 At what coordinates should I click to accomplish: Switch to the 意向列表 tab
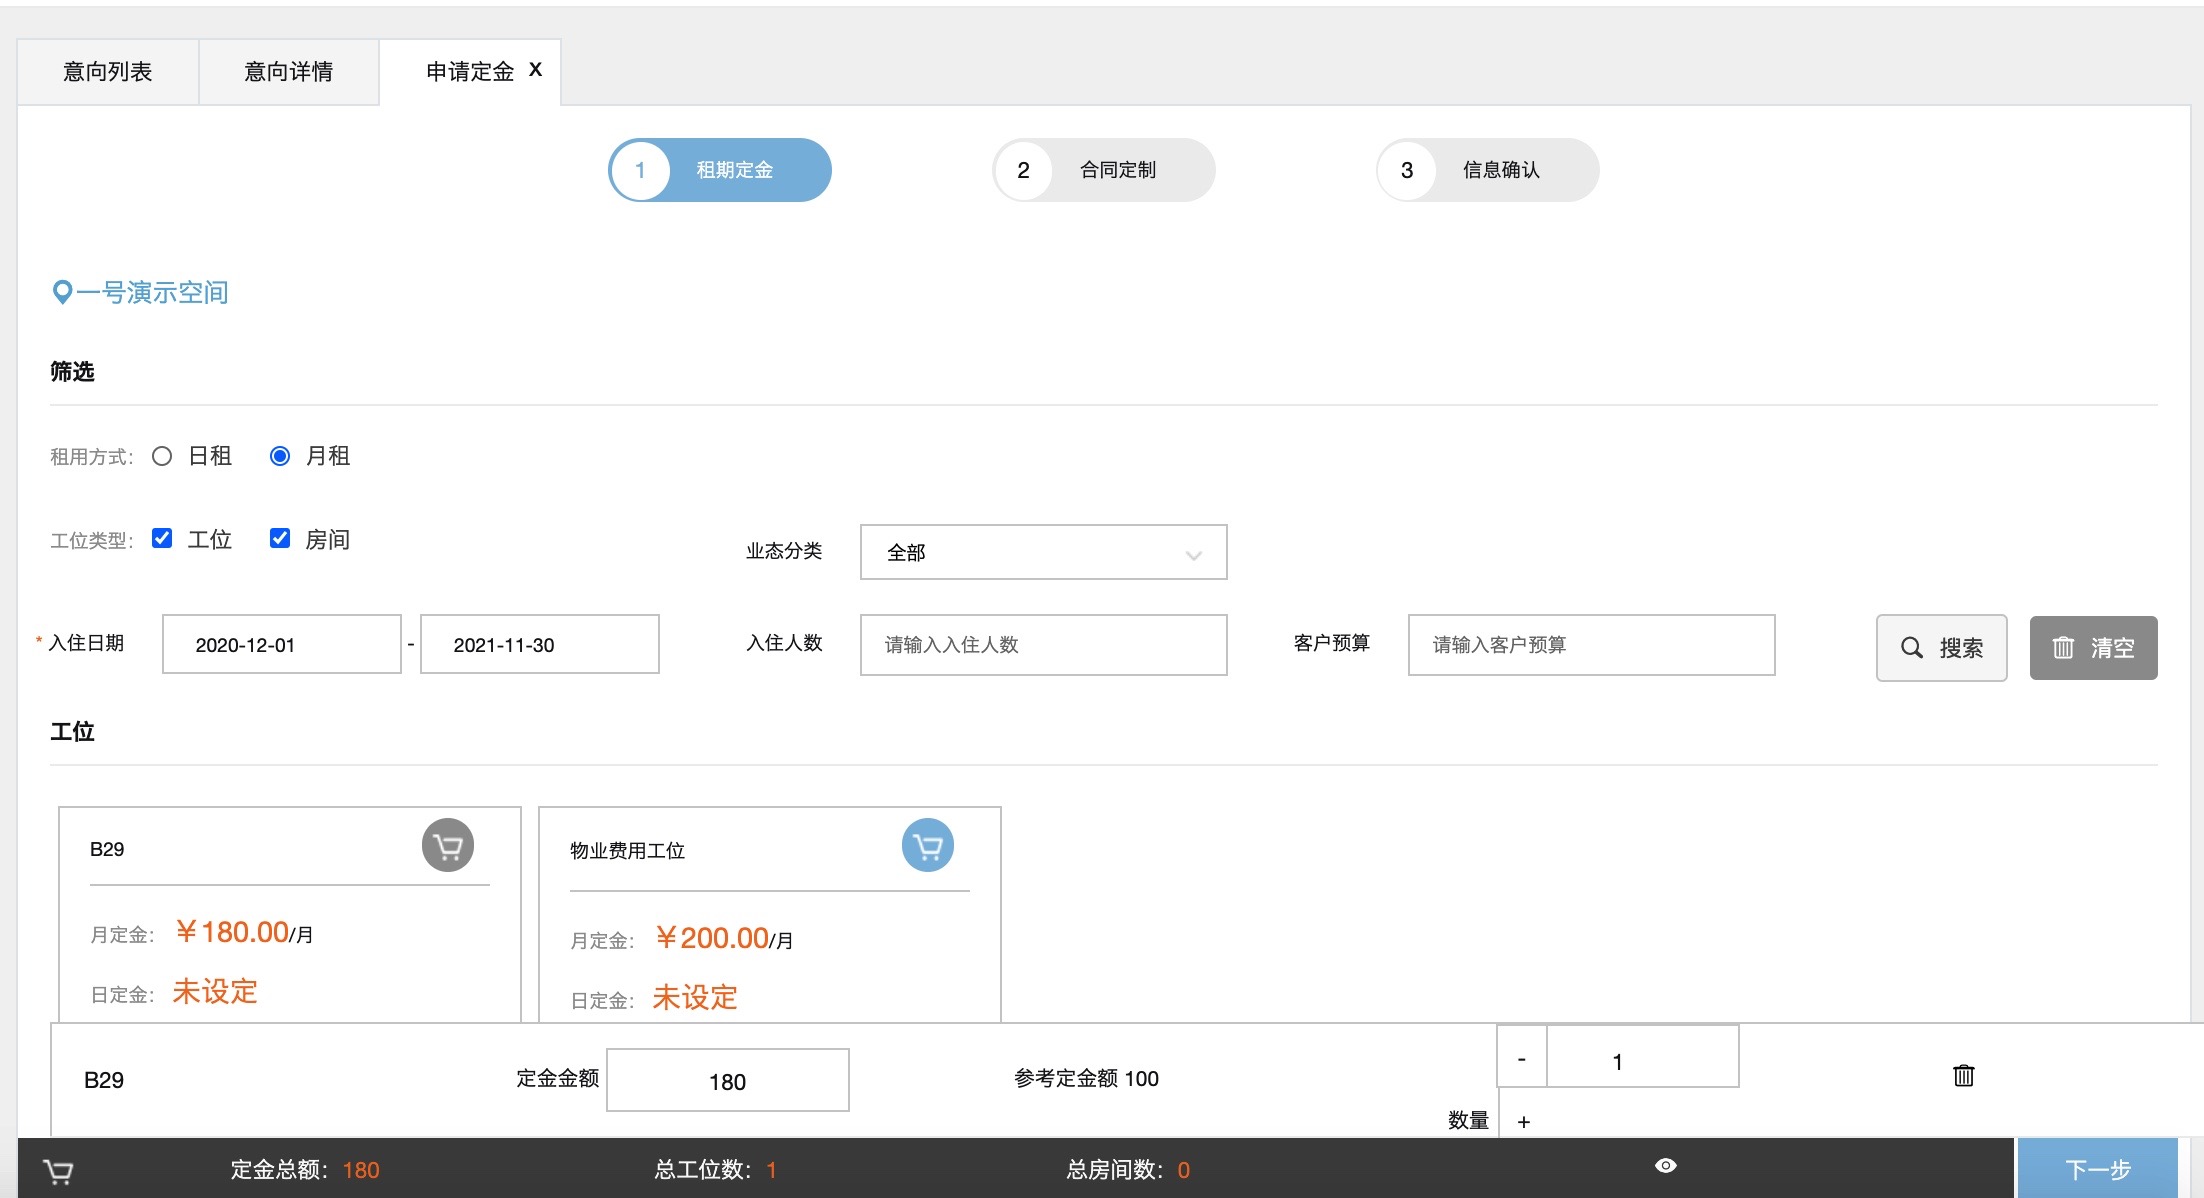[107, 72]
